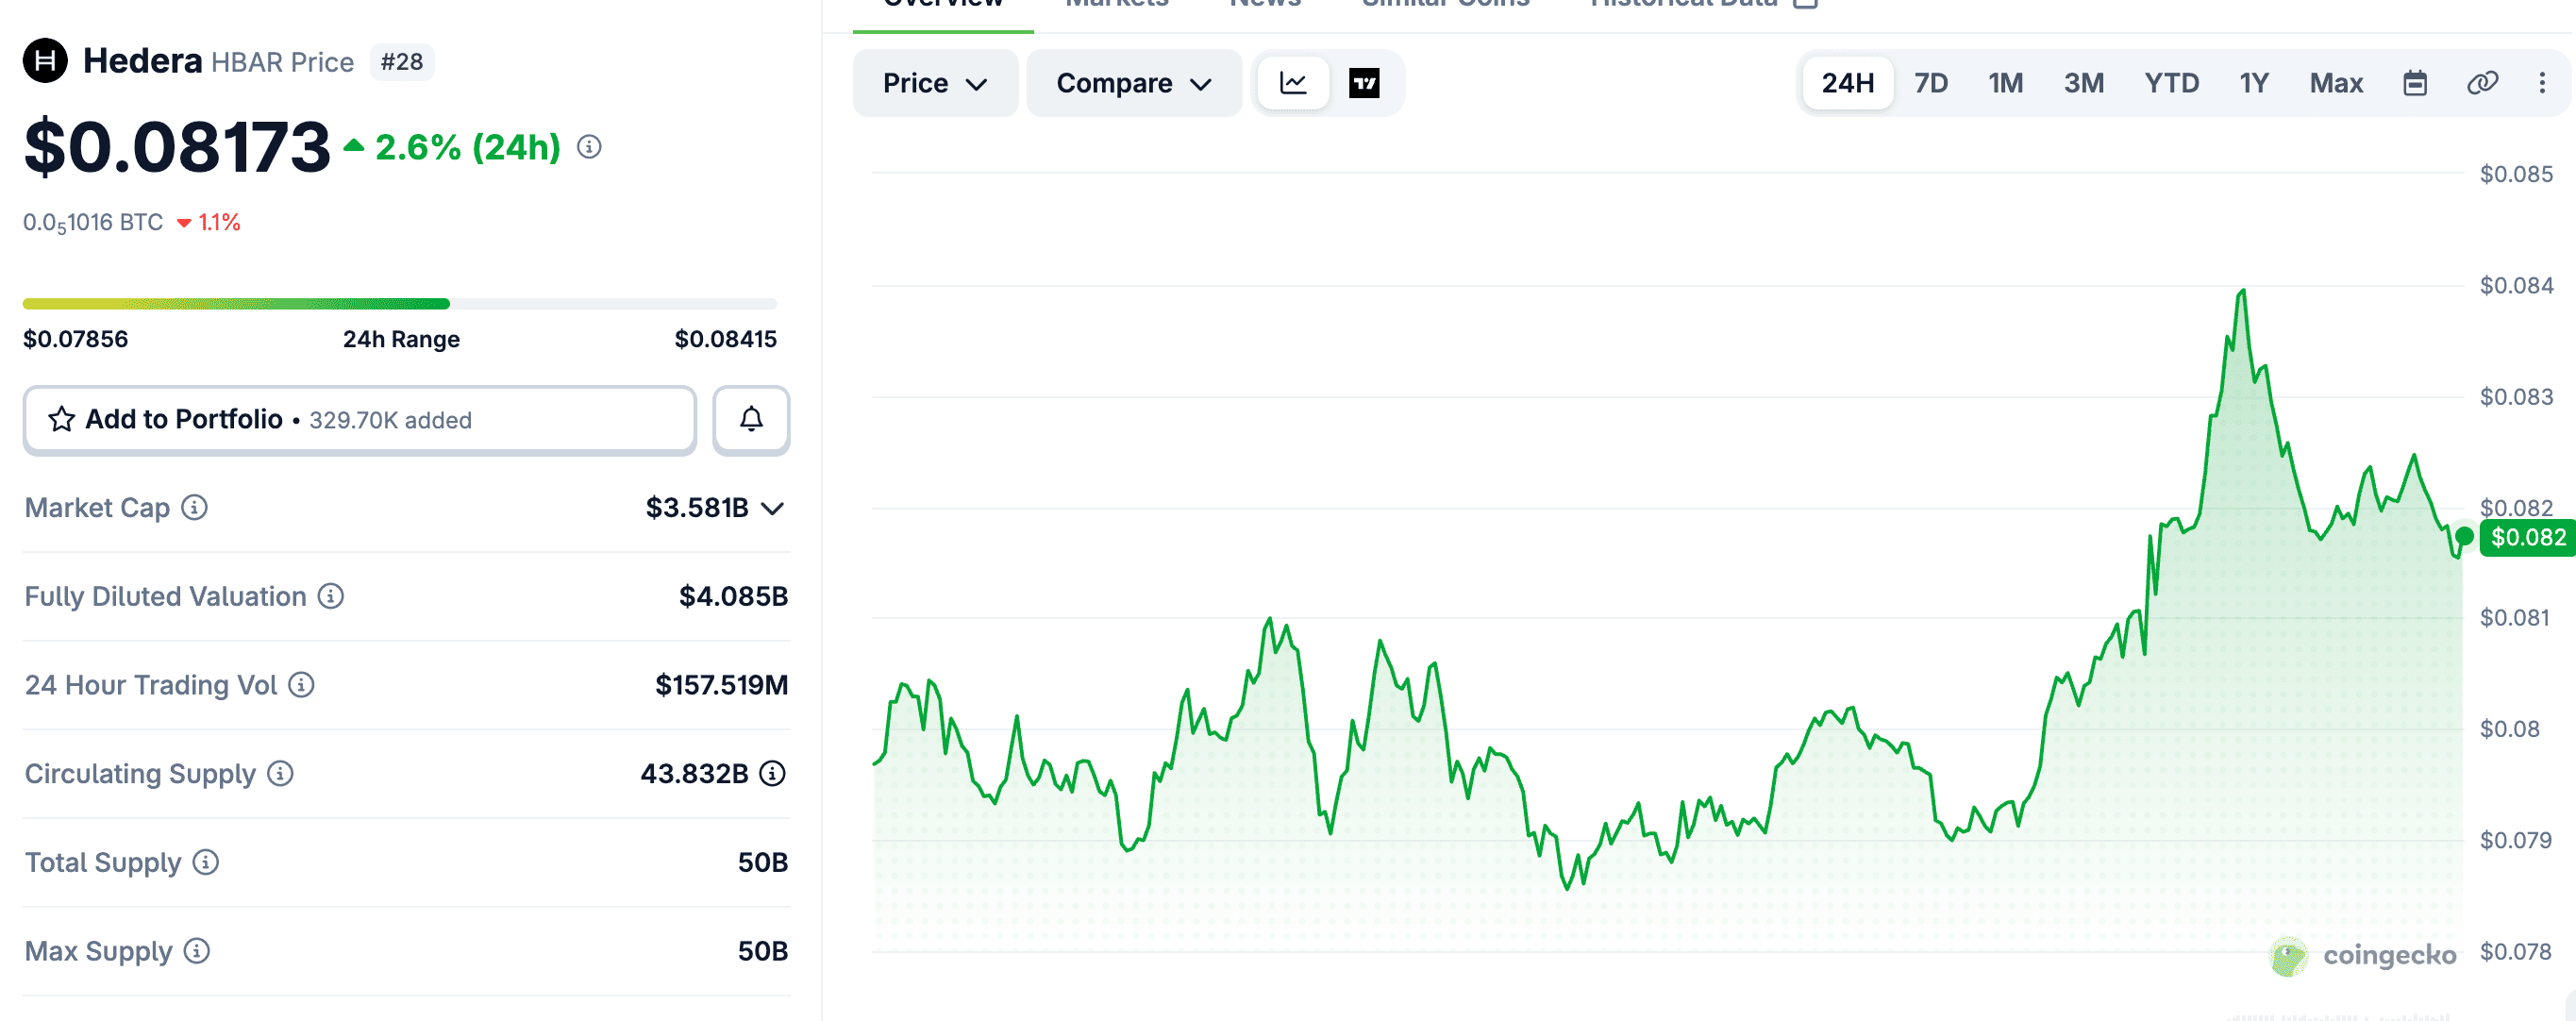Image resolution: width=2576 pixels, height=1021 pixels.
Task: Click the Hedera logo icon
Action: coord(45,61)
